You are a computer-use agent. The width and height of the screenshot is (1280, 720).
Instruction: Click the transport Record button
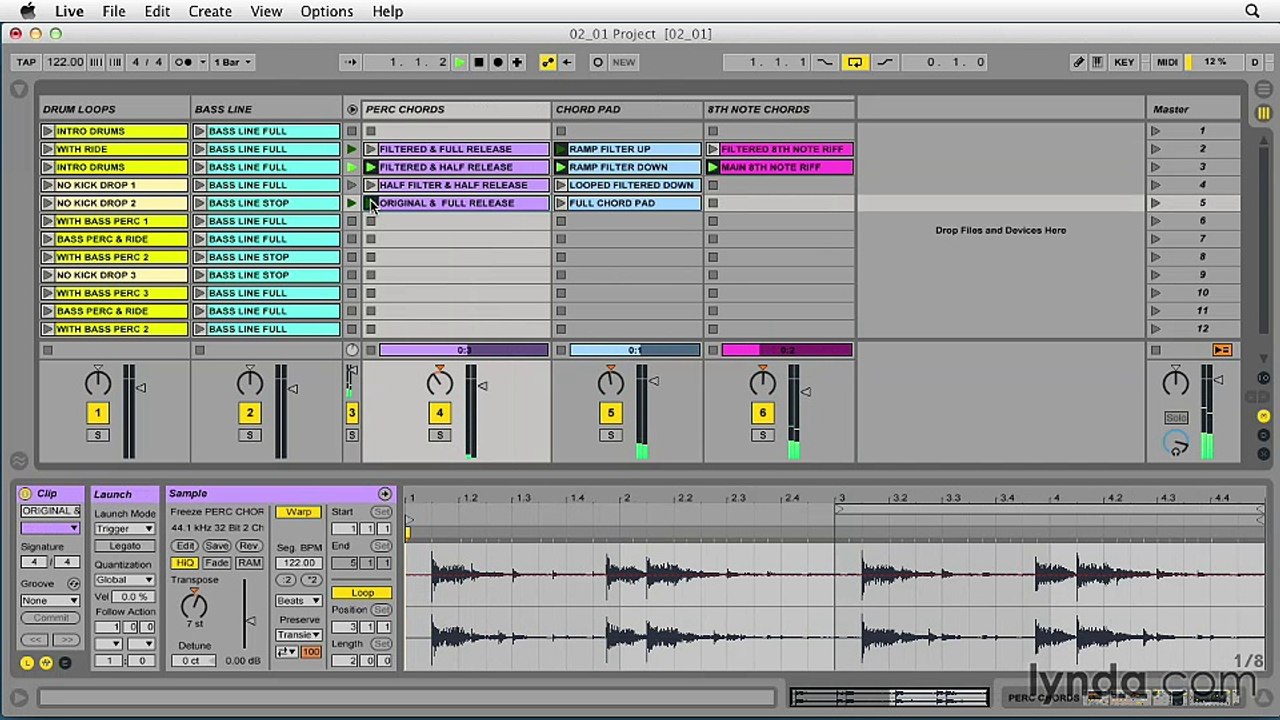click(x=498, y=62)
